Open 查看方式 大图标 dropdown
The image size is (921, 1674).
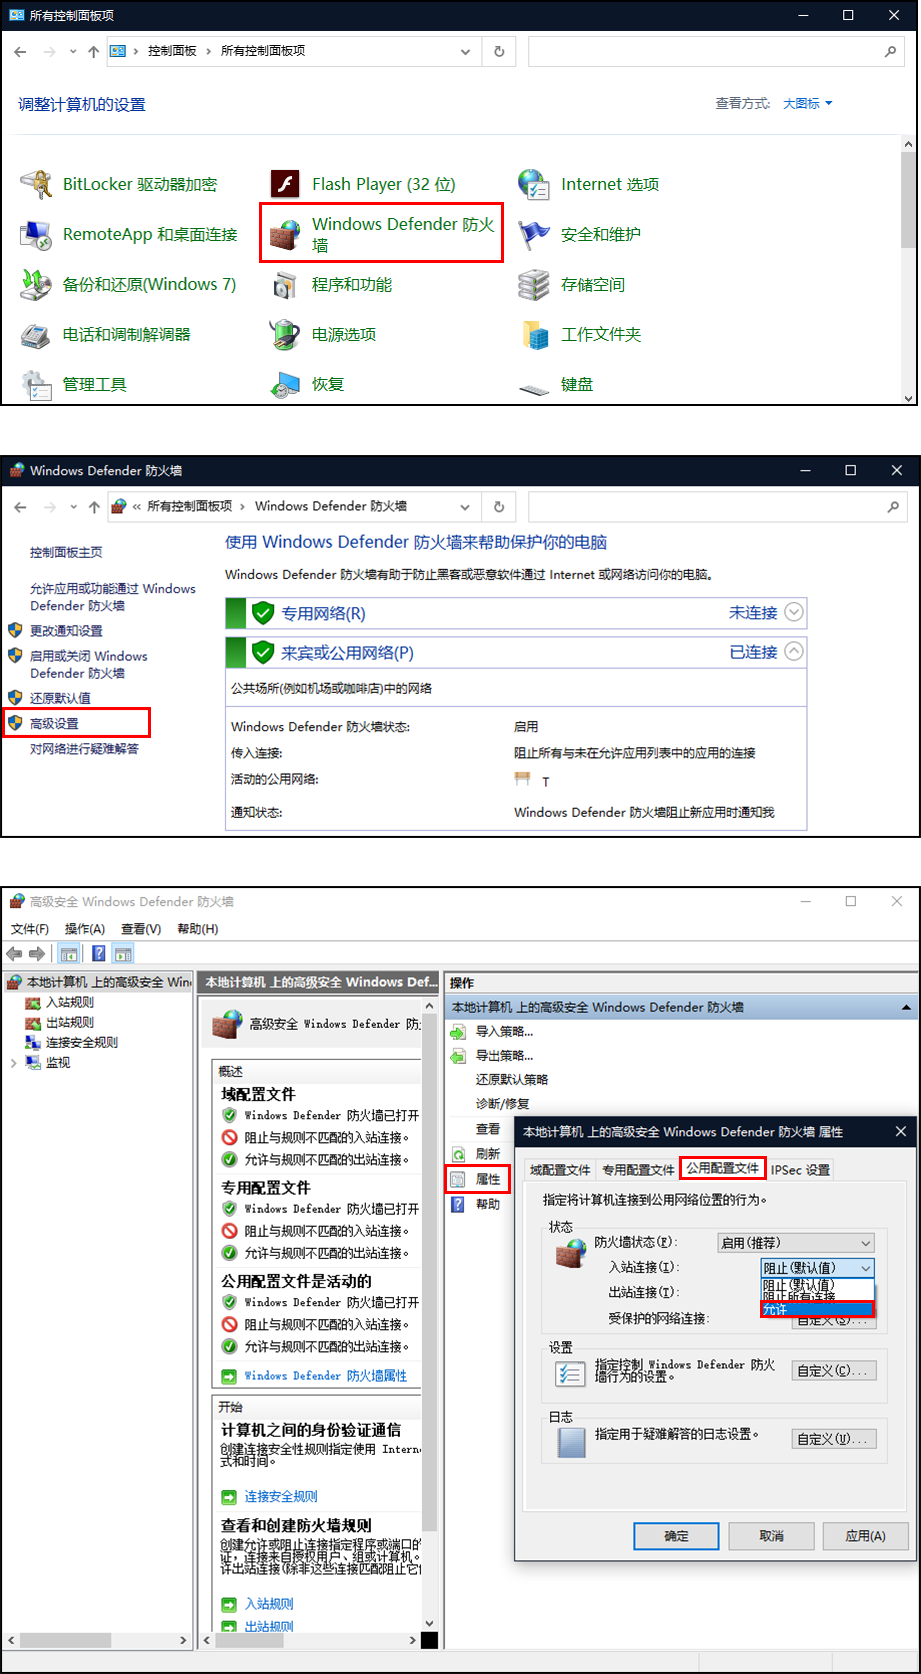tap(807, 104)
